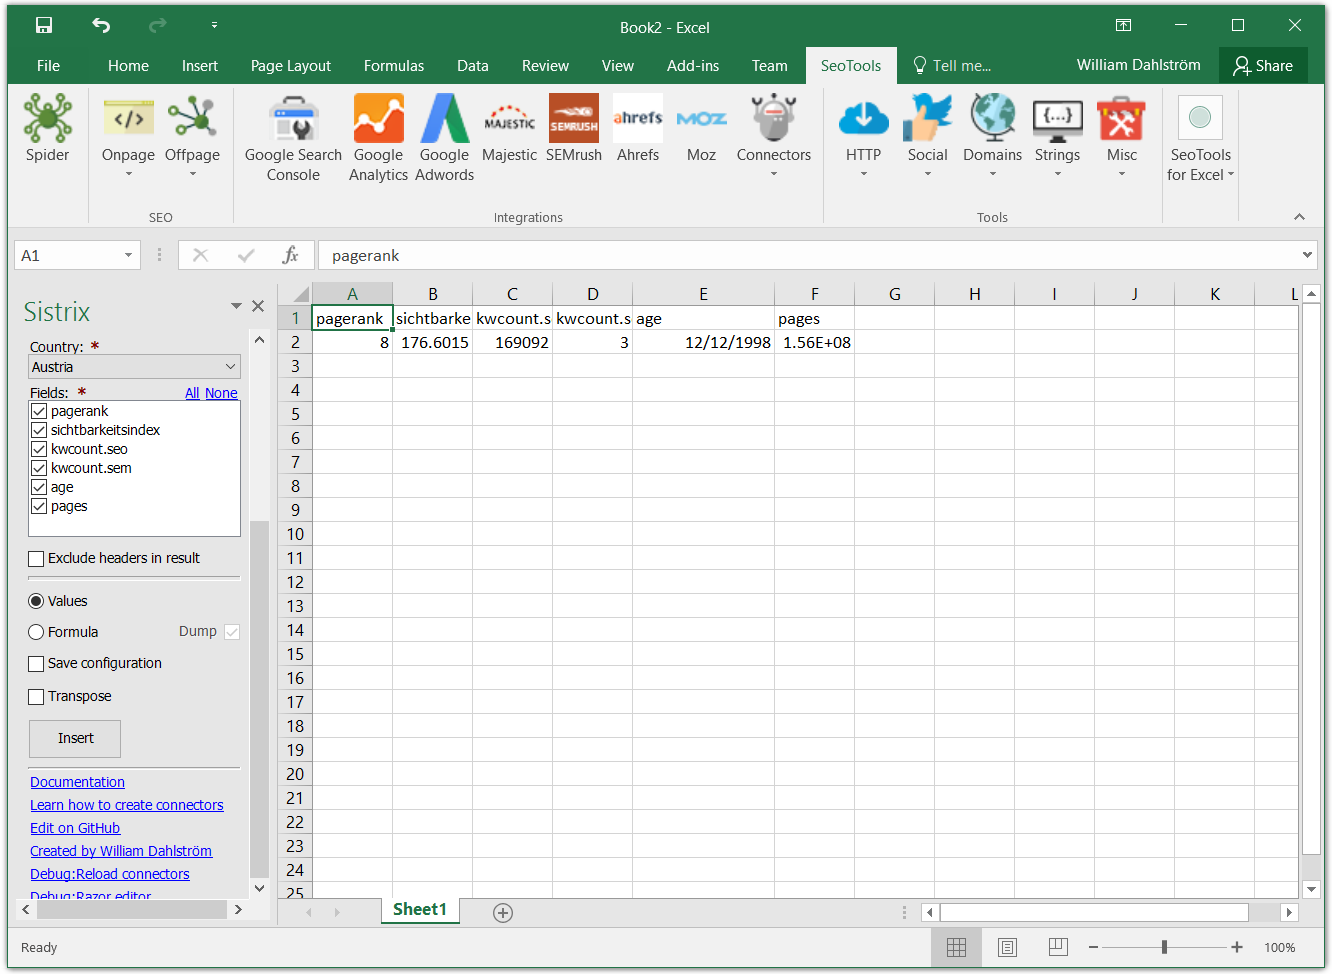Open the Domains tools menu
The width and height of the screenshot is (1332, 974).
coord(992,137)
